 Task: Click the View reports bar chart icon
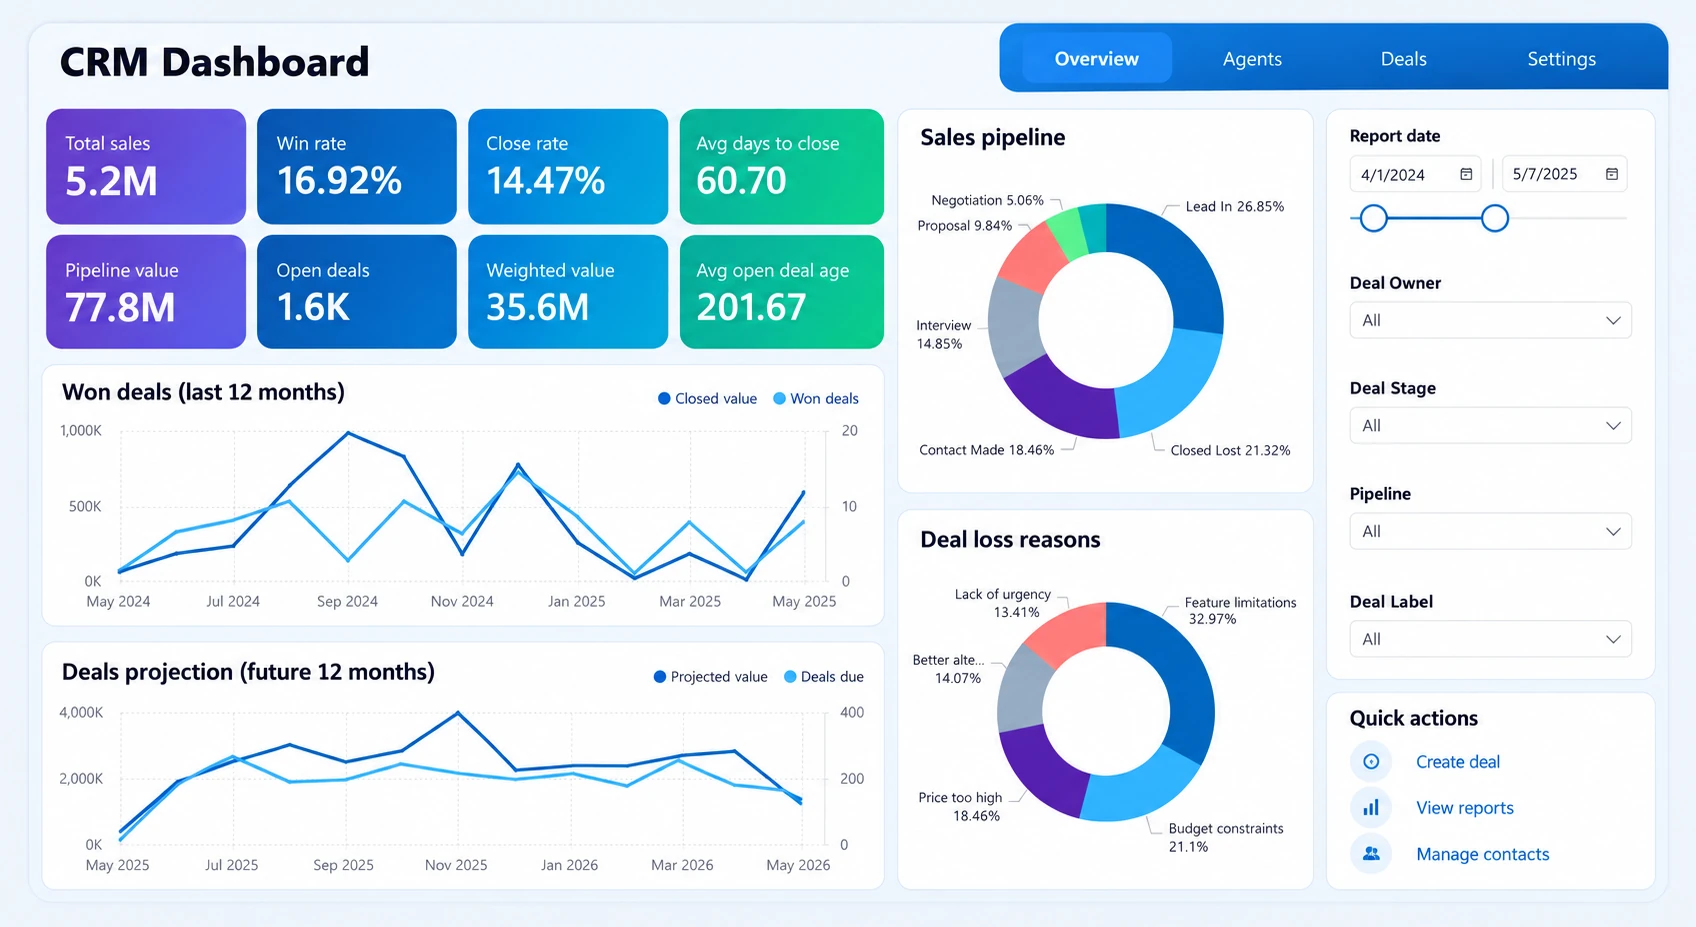click(x=1371, y=808)
